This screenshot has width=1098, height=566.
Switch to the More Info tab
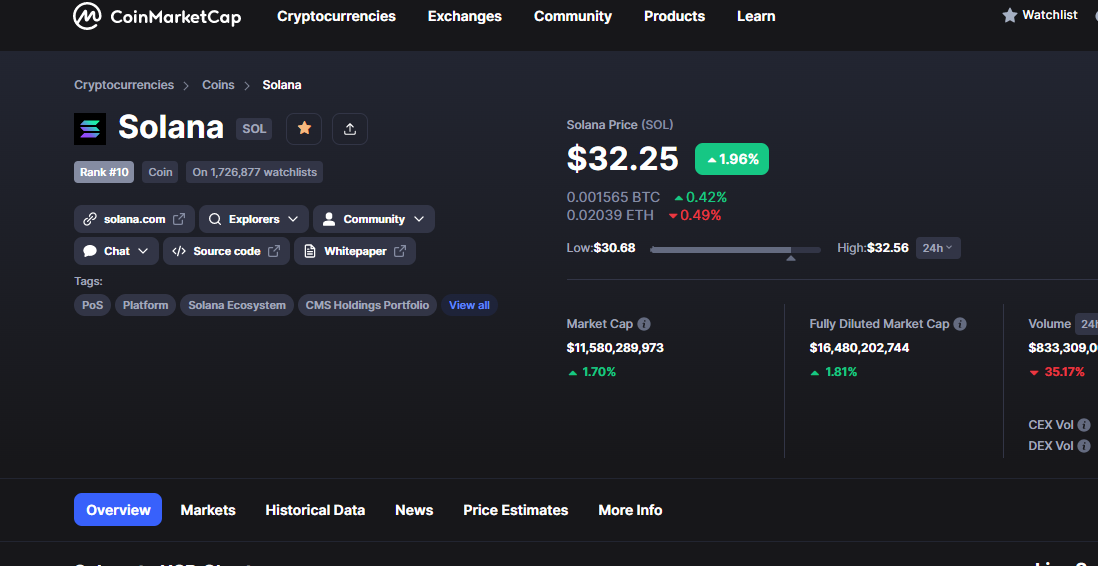630,510
